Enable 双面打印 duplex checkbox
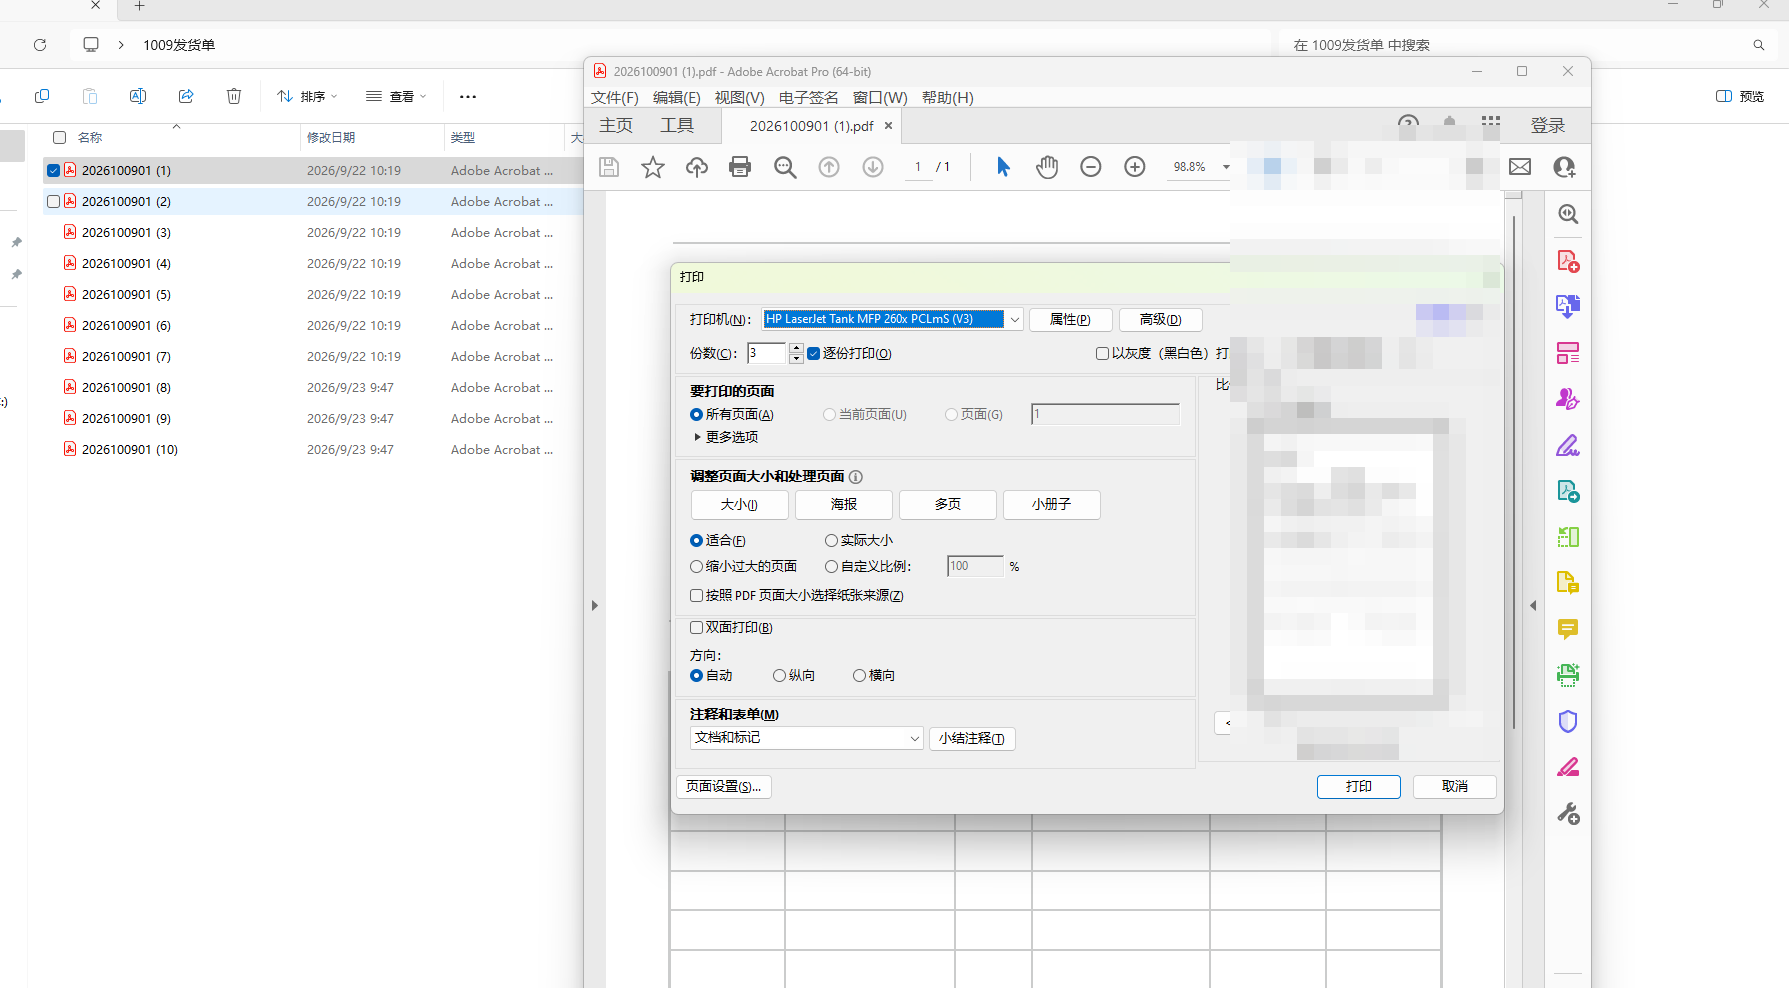 [696, 628]
